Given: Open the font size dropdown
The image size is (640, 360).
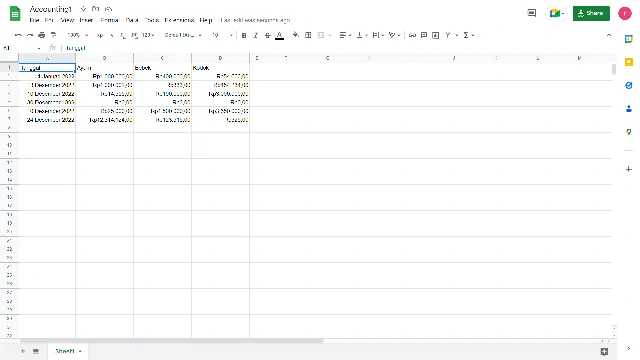Looking at the screenshot, I should coord(222,35).
